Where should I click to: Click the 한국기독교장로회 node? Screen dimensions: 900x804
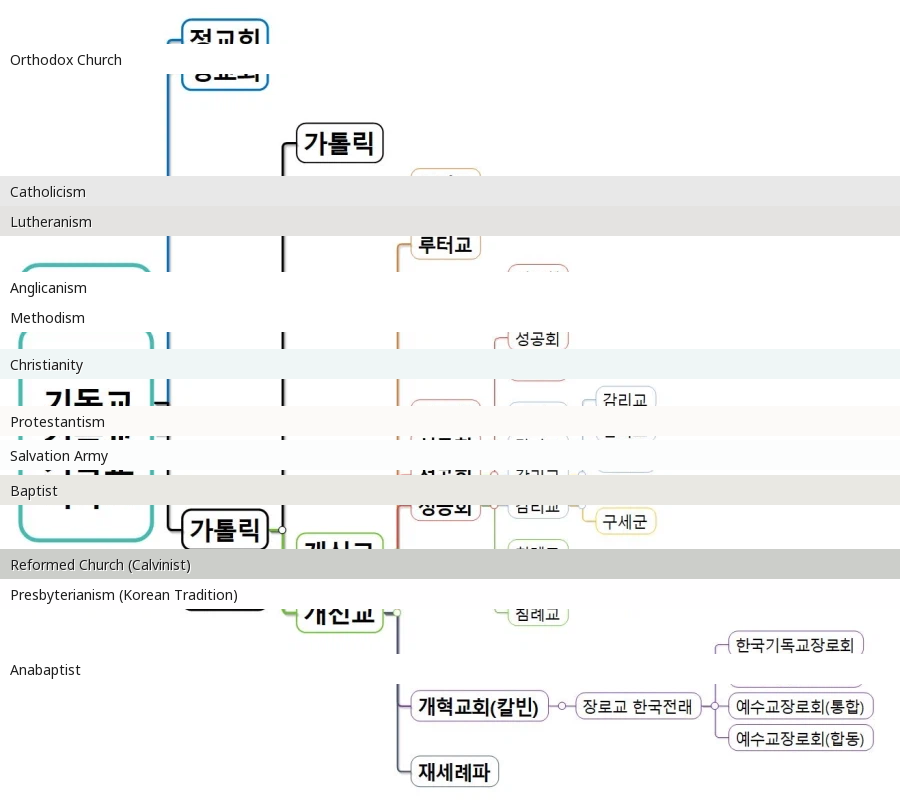796,645
